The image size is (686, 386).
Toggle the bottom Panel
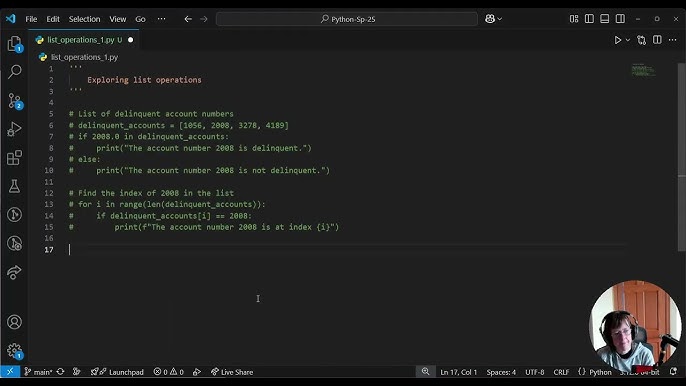605,19
